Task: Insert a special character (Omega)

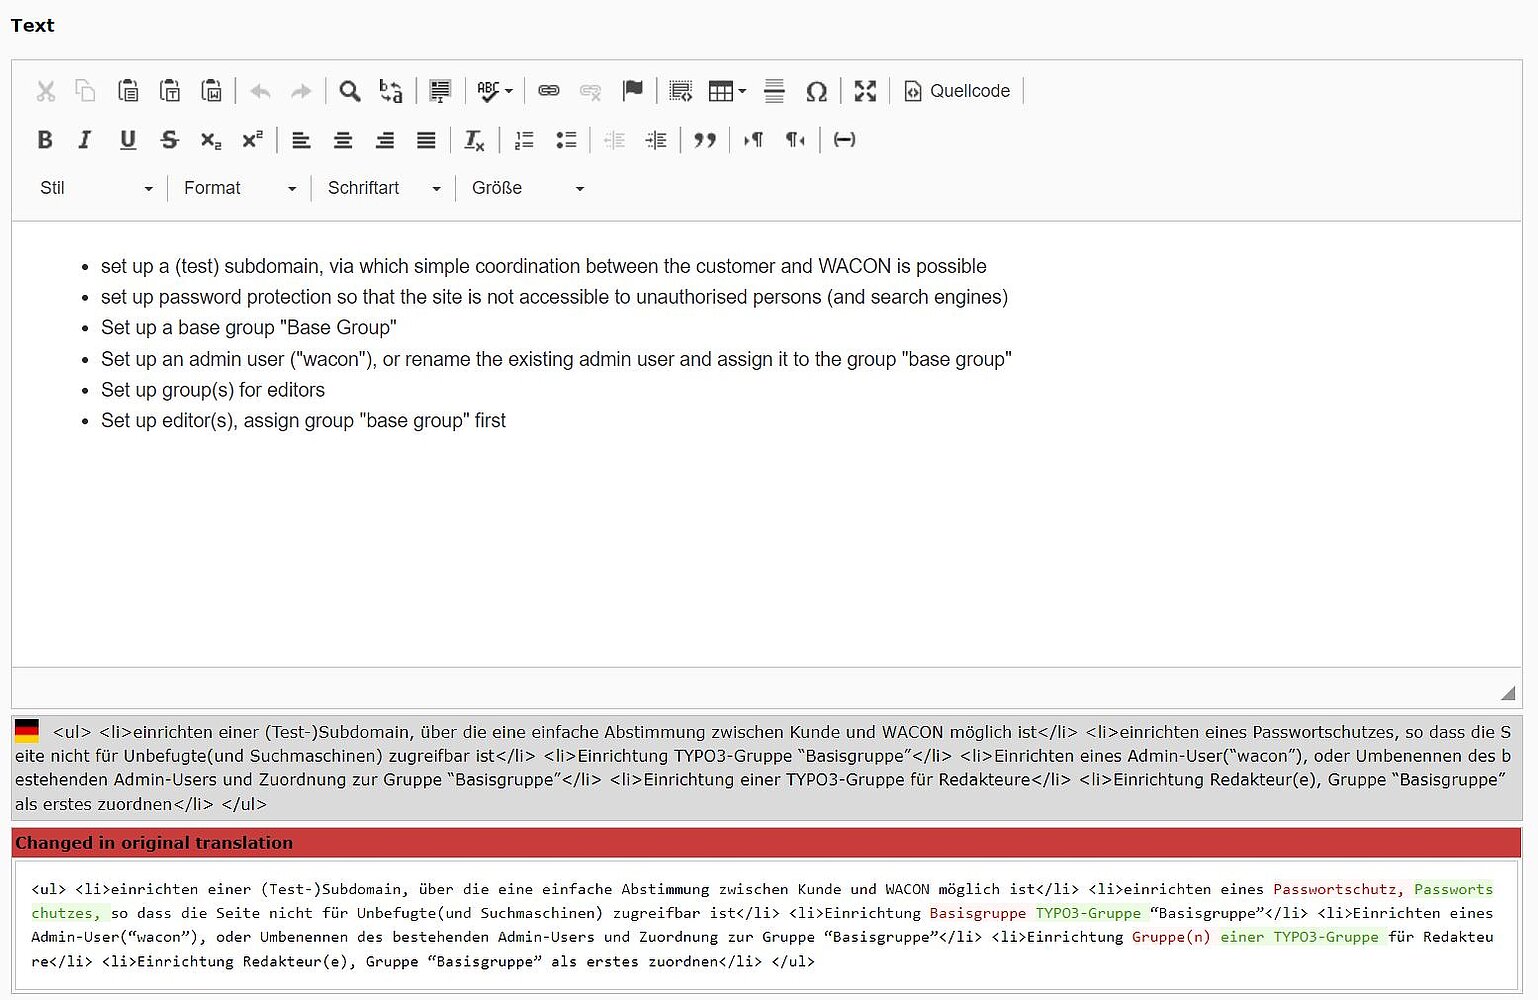Action: click(x=816, y=91)
